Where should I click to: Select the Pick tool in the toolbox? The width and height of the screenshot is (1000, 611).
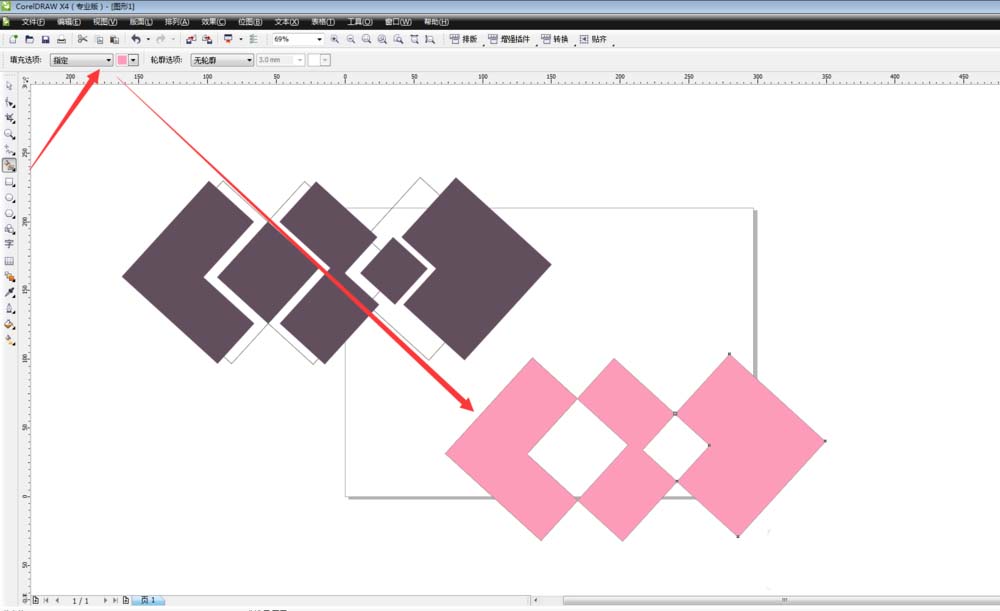tap(9, 85)
